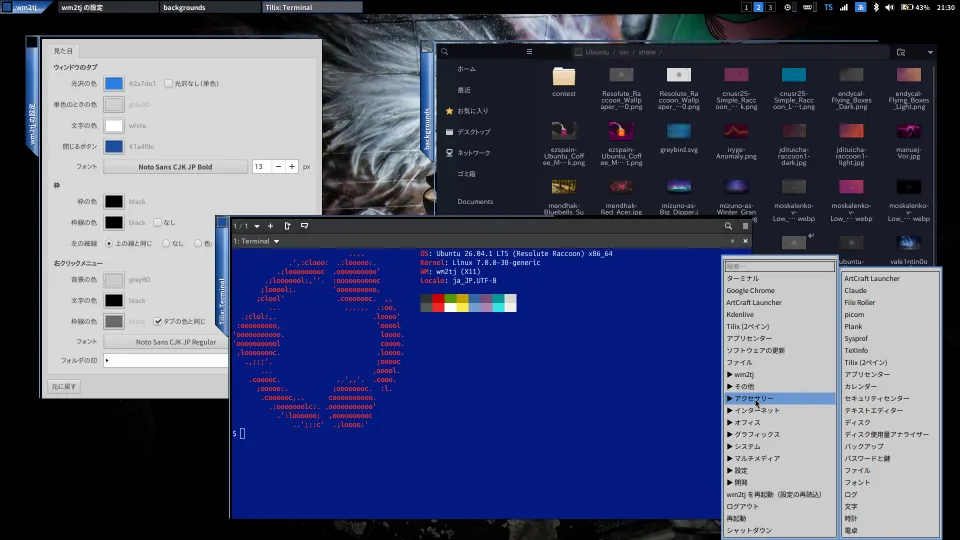This screenshot has height=540, width=960.
Task: Open お気に入り favorites in file sidebar
Action: [473, 111]
